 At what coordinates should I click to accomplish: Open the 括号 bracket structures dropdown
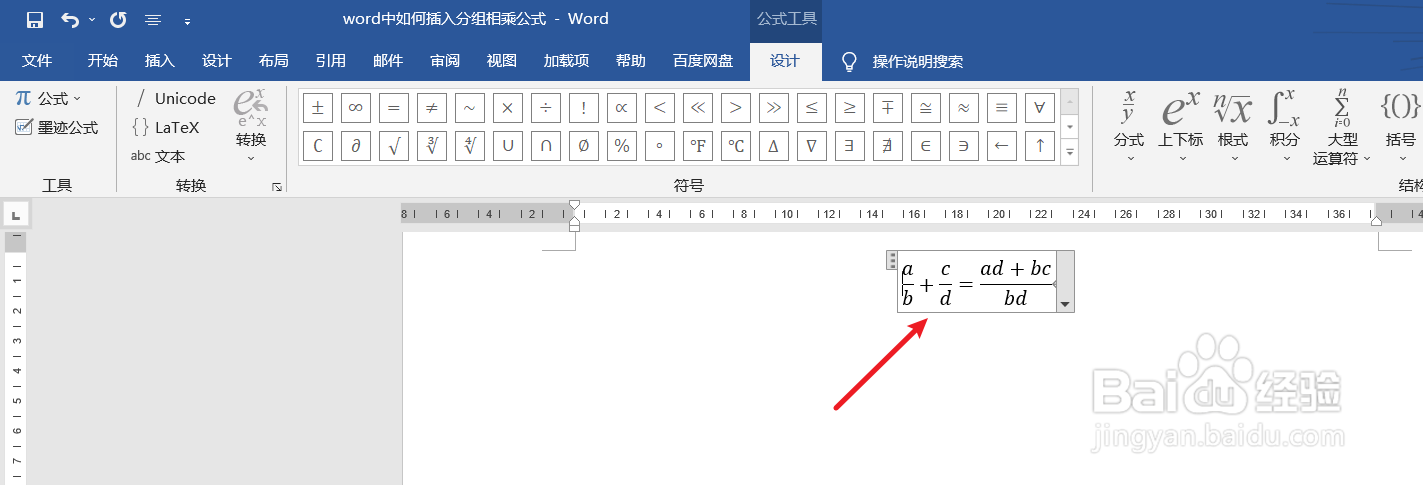[1401, 126]
